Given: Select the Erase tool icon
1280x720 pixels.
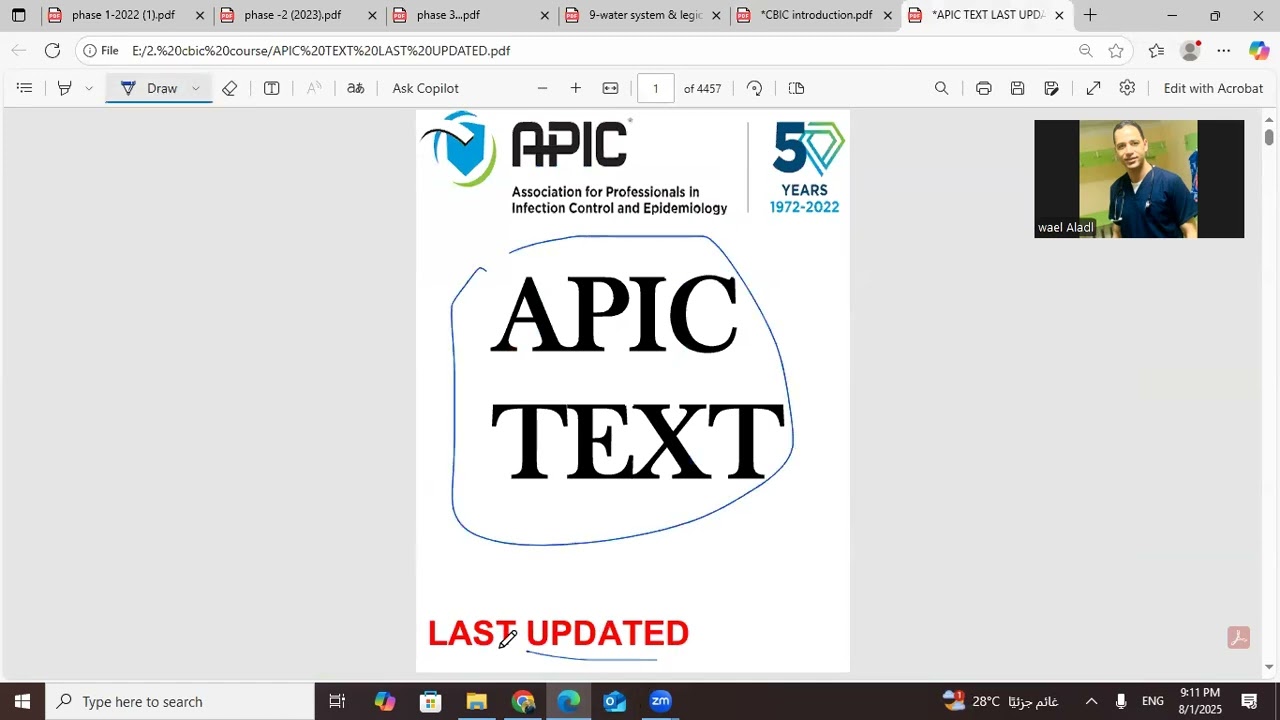Looking at the screenshot, I should [x=229, y=88].
